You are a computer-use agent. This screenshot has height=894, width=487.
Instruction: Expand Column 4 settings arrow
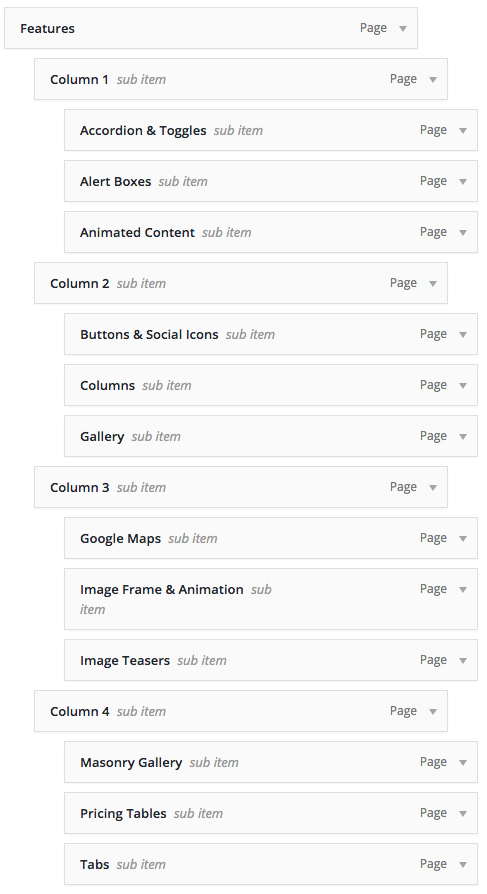(x=433, y=712)
